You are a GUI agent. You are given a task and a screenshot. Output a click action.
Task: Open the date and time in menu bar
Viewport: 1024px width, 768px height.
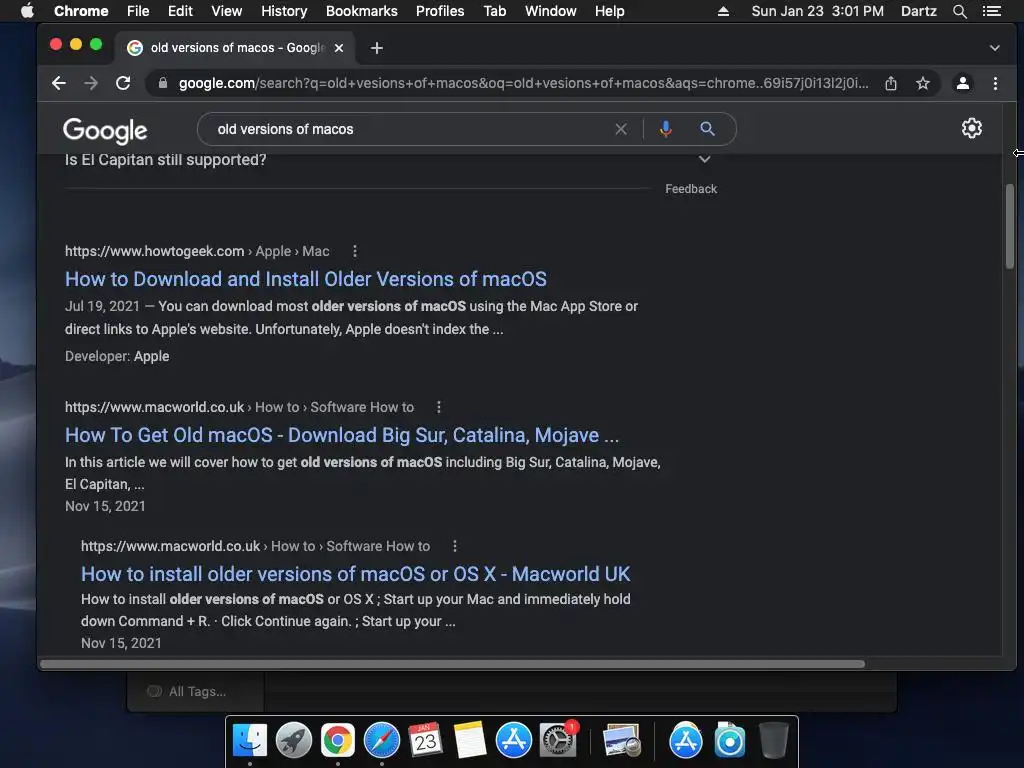pyautogui.click(x=818, y=11)
